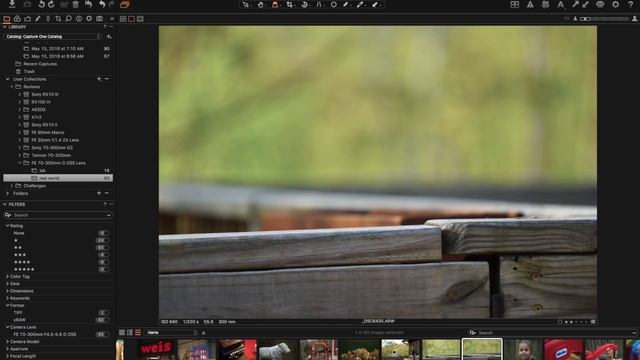Switch to the Library tool tab
Viewport: 640px width, 360px height.
pyautogui.click(x=7, y=19)
